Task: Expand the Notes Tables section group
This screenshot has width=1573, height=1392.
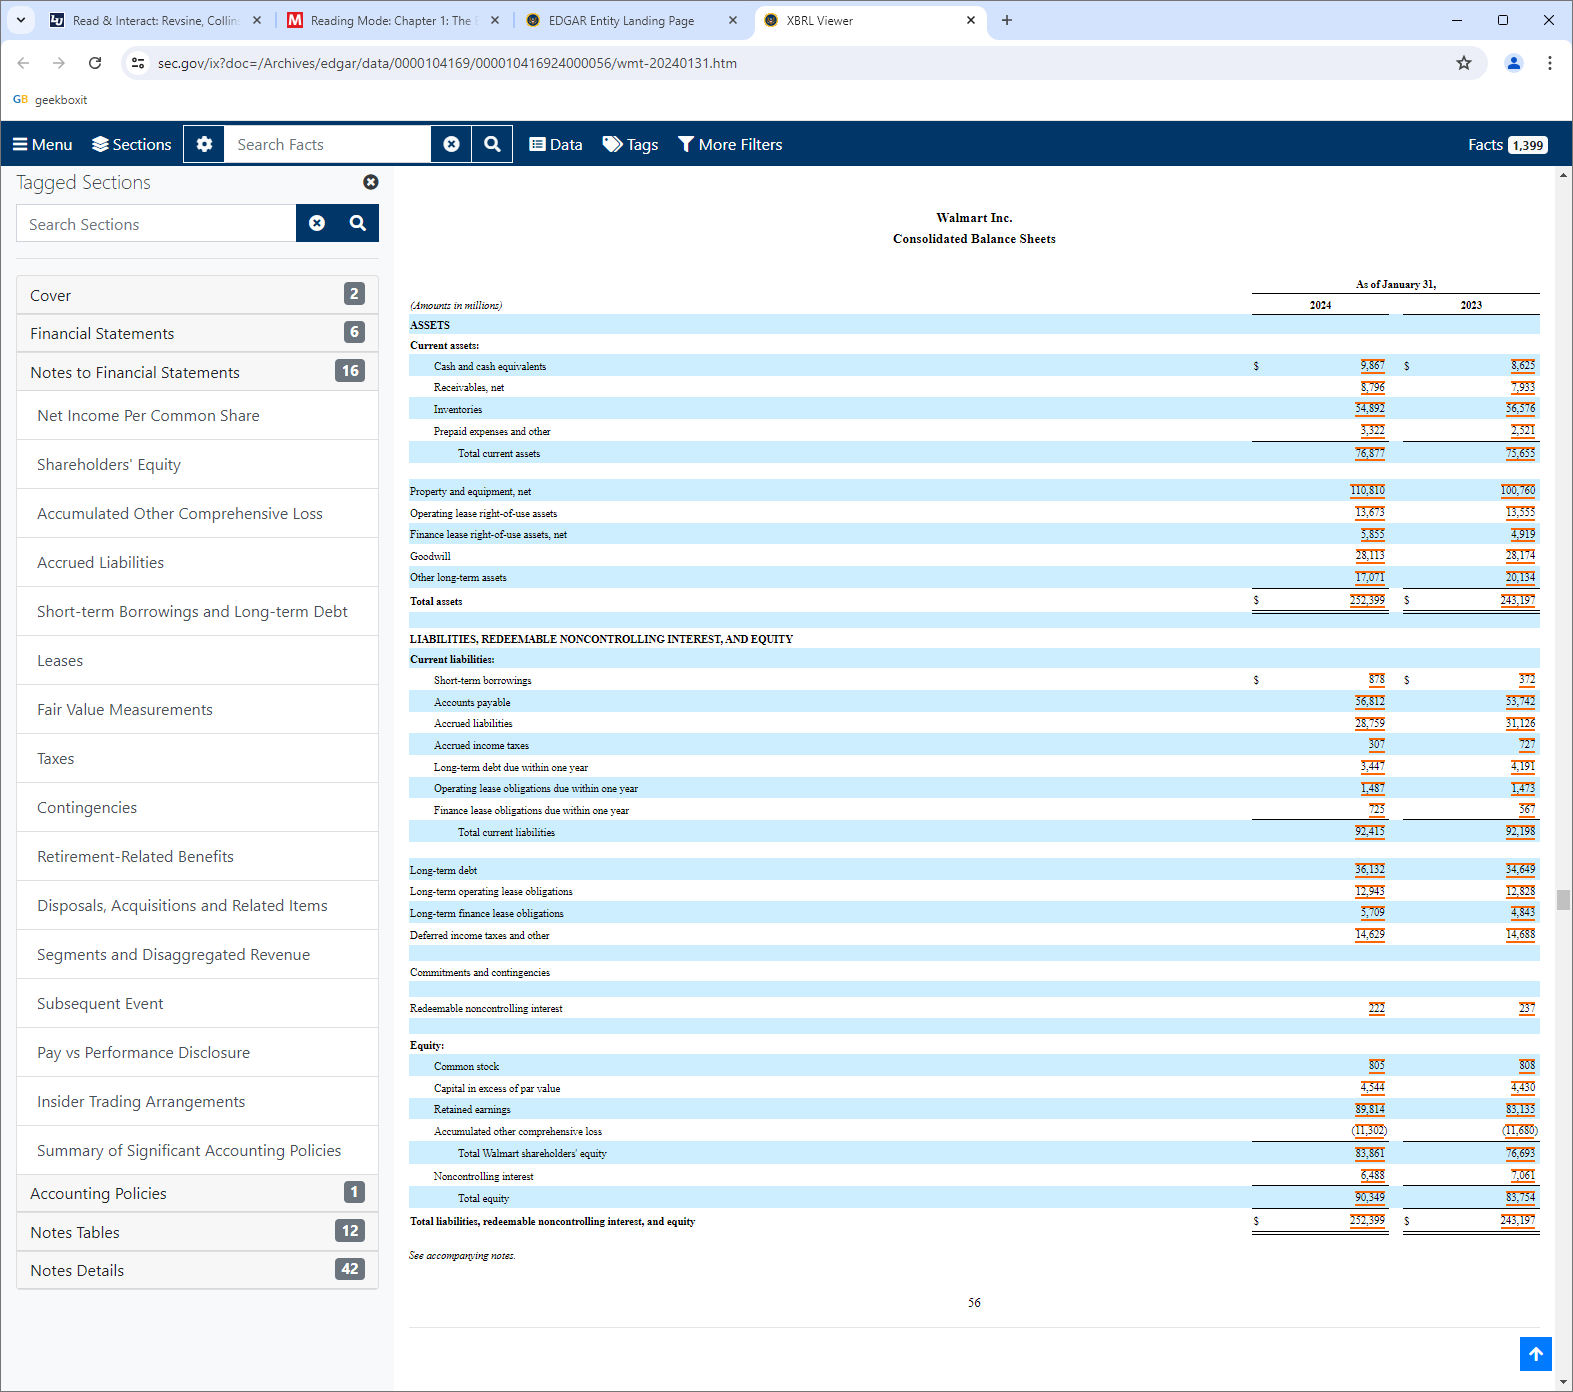Action: tap(197, 1232)
